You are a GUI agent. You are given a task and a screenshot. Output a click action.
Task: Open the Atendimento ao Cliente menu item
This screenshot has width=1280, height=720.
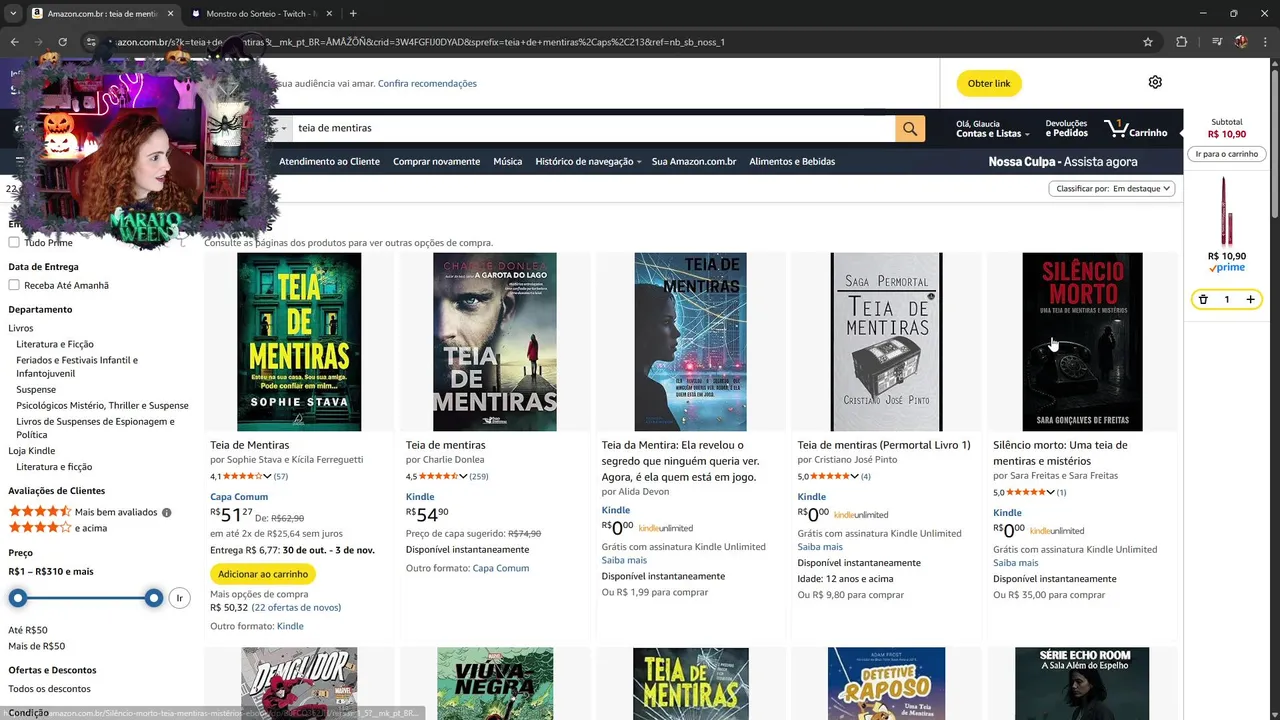click(329, 161)
